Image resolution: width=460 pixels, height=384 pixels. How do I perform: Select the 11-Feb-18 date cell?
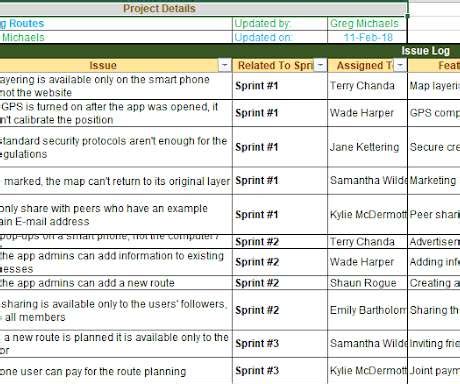pyautogui.click(x=367, y=37)
